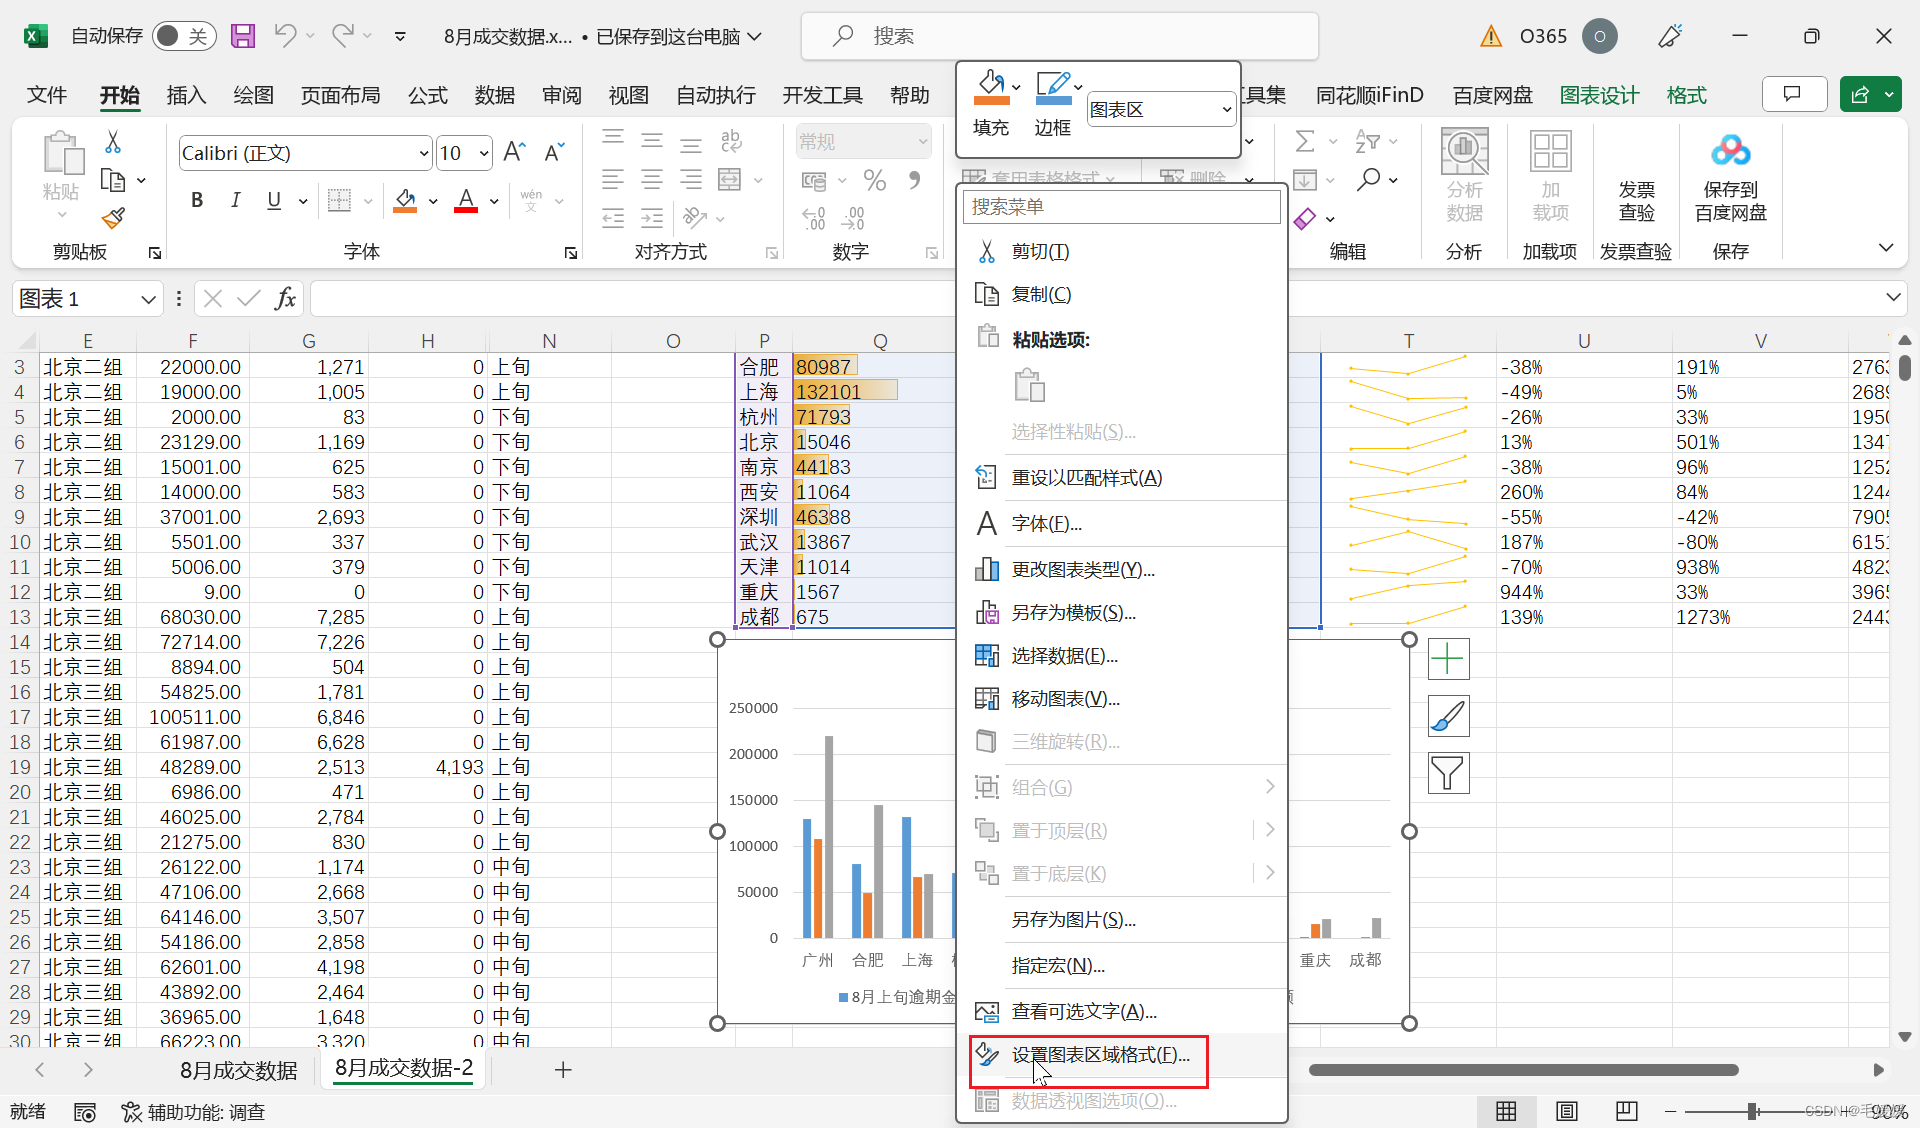Viewport: 1920px width, 1128px height.
Task: Click the AutoSum sigma icon
Action: [1305, 141]
